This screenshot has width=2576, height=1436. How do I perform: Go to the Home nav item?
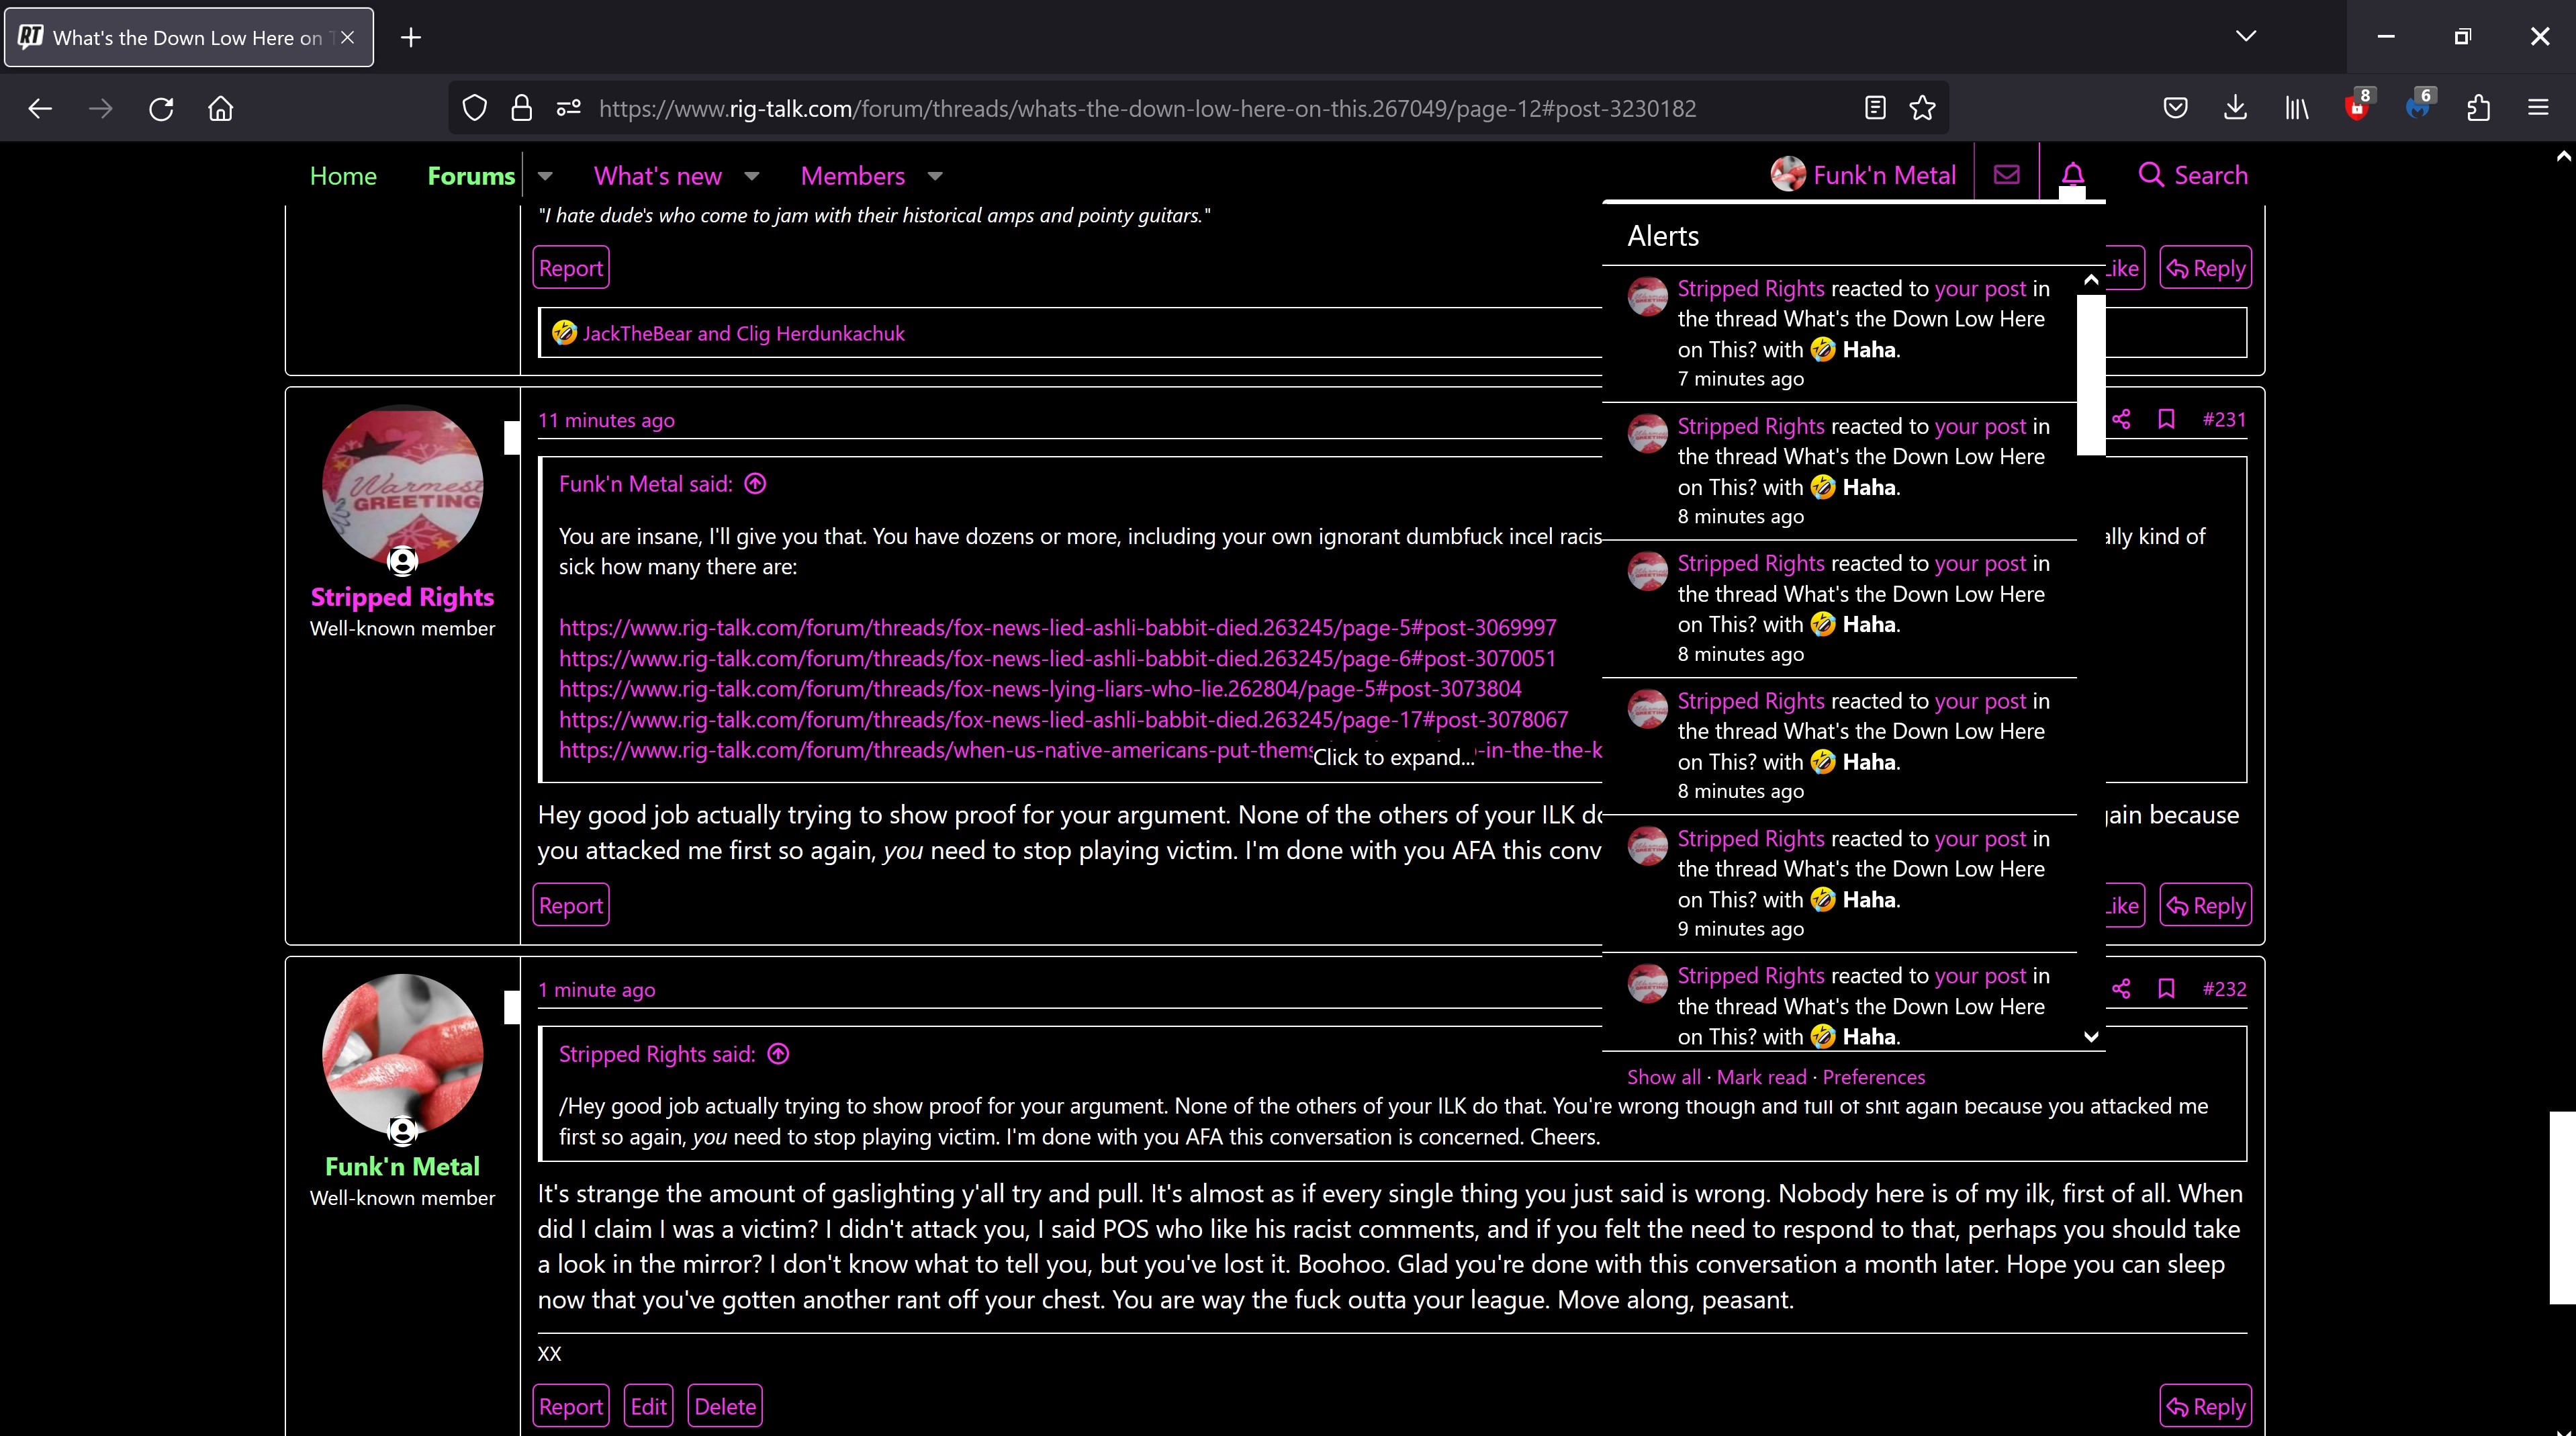[343, 176]
